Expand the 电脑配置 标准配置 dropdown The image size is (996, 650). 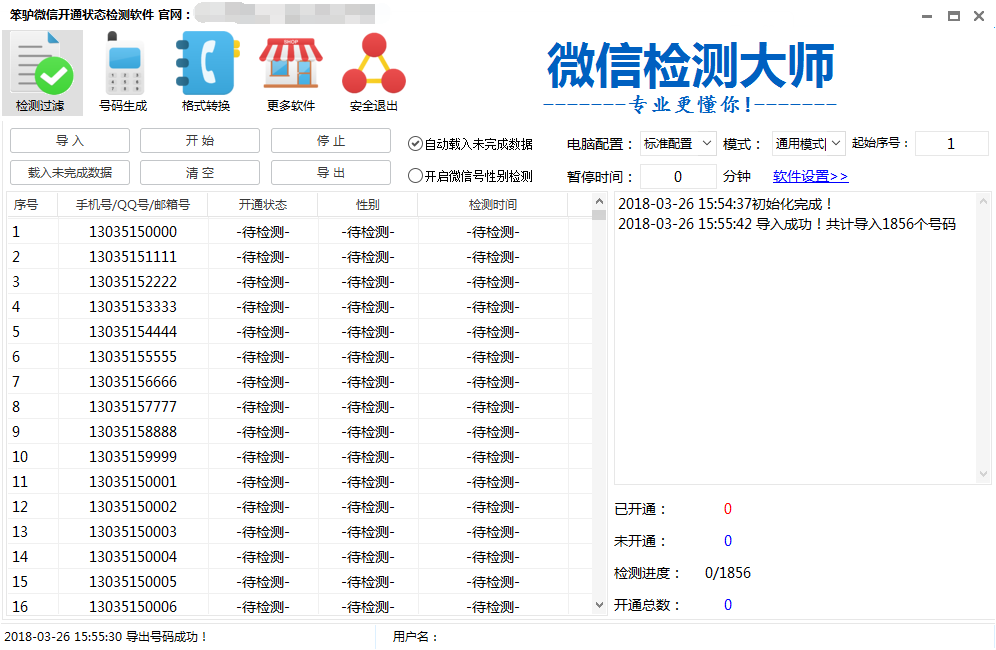678,144
